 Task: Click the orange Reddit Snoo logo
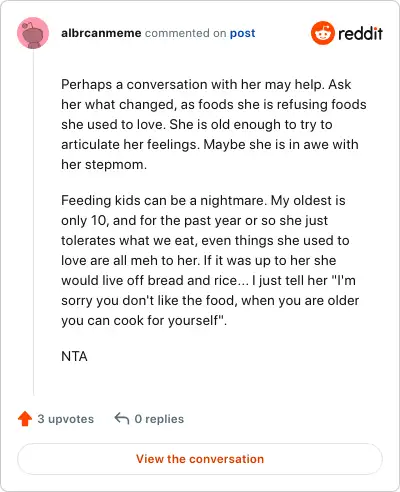point(322,33)
